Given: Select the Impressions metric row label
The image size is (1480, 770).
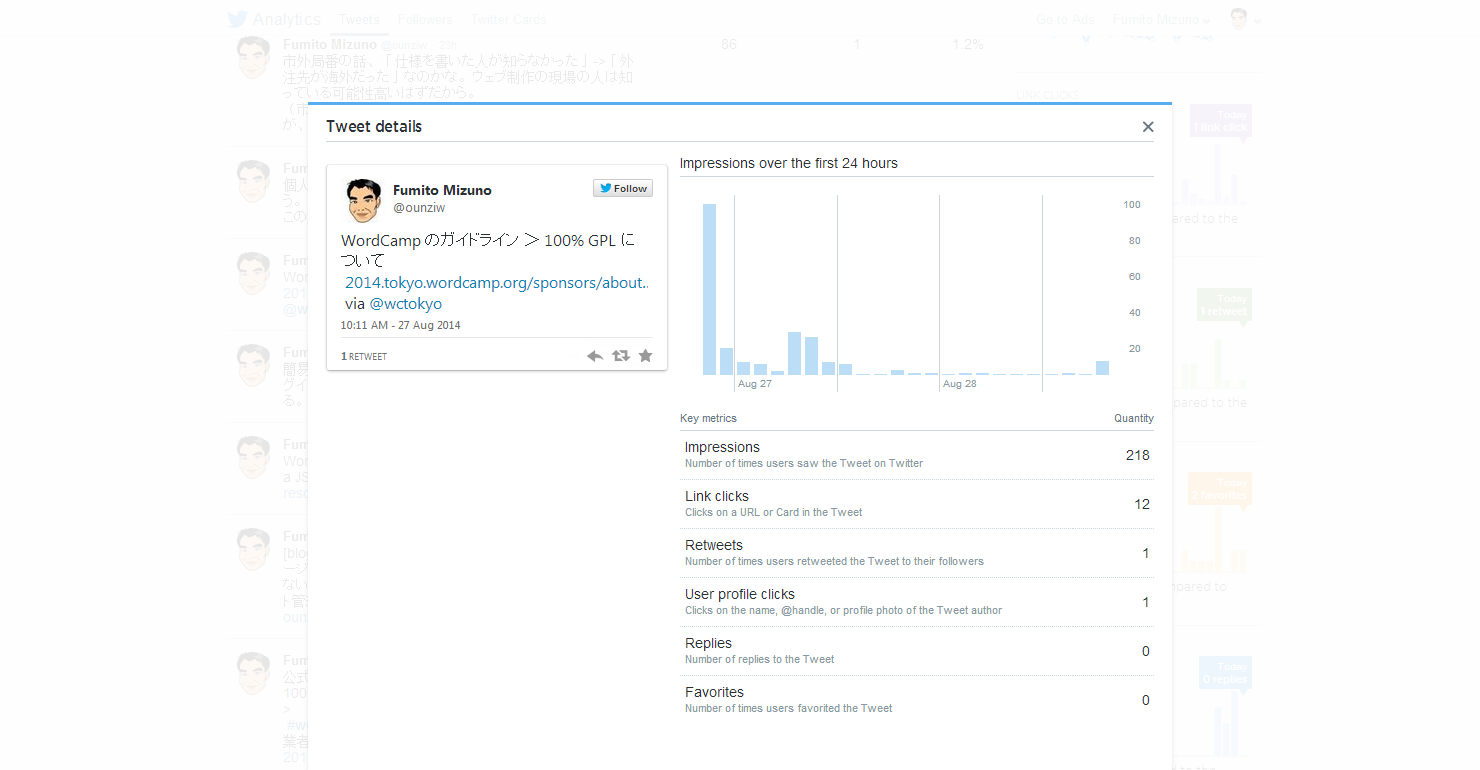Looking at the screenshot, I should [722, 447].
